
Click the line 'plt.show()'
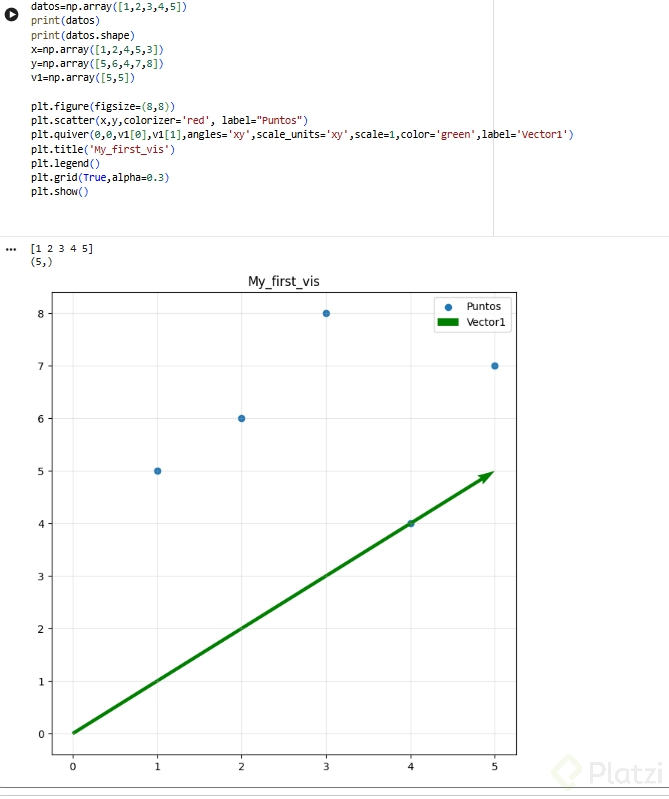(60, 192)
